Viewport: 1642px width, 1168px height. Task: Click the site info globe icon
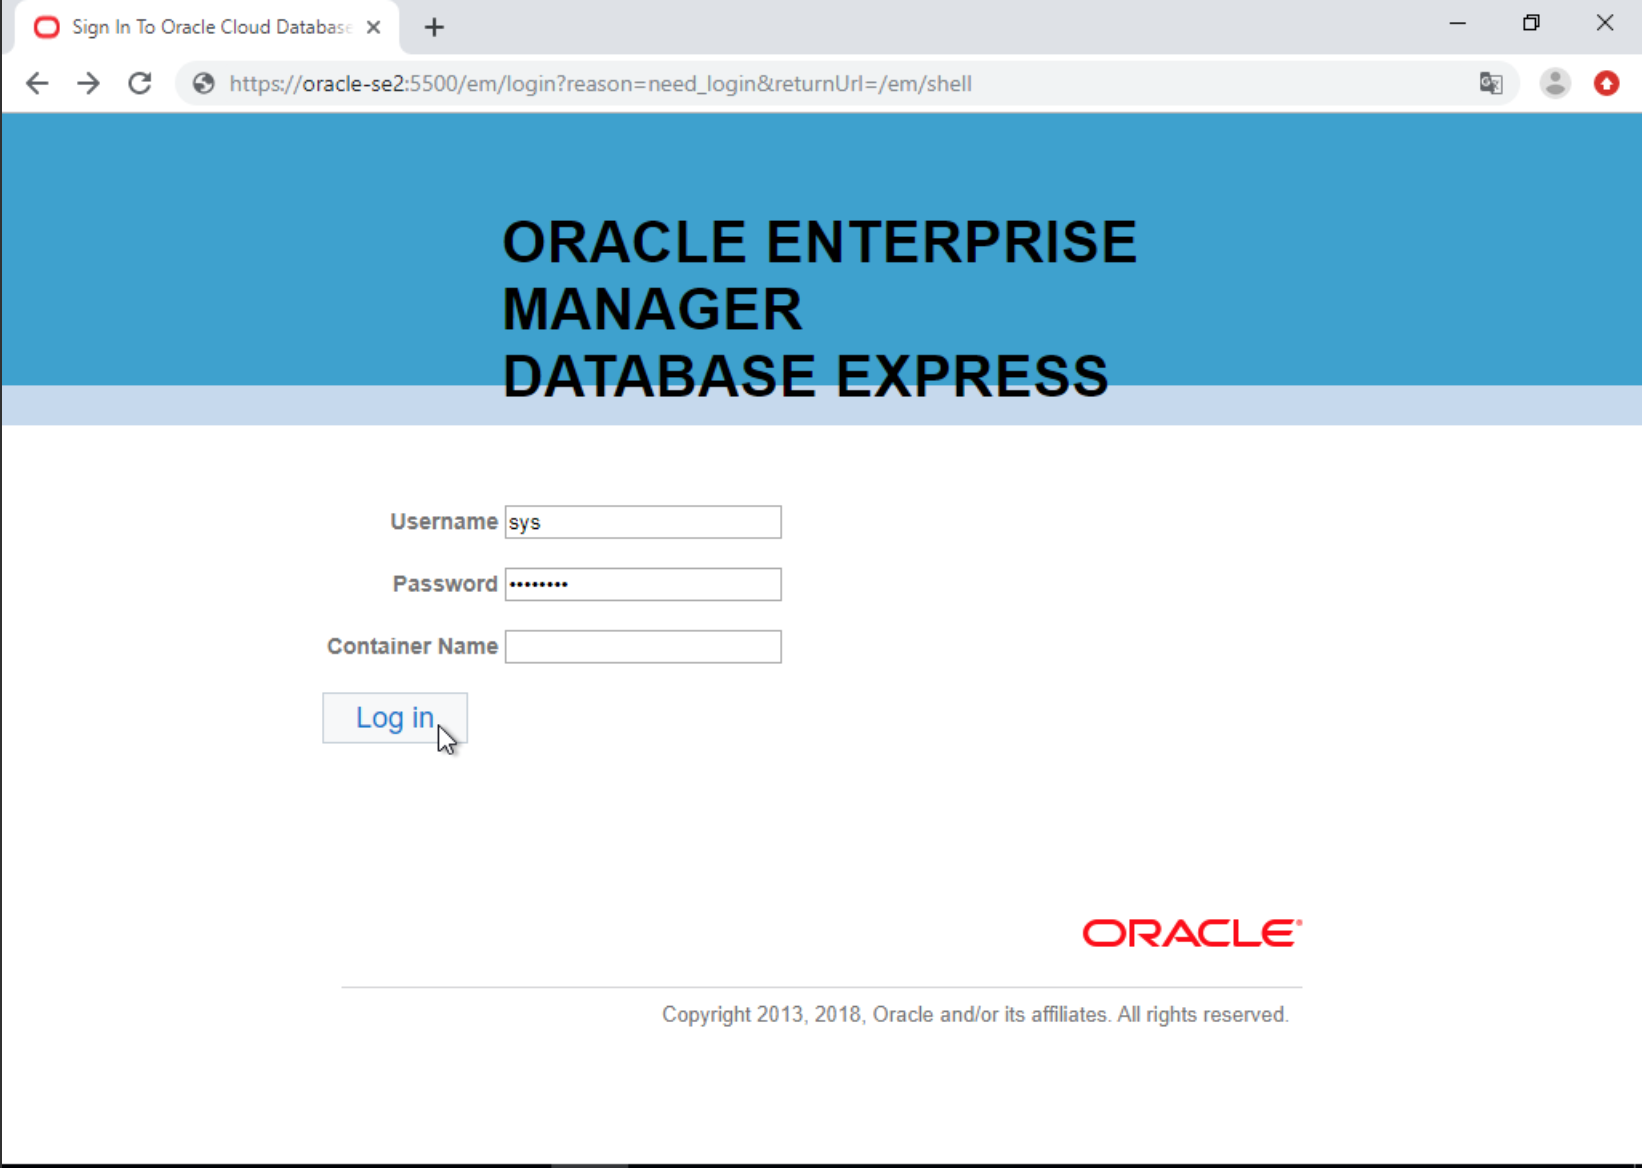(204, 83)
